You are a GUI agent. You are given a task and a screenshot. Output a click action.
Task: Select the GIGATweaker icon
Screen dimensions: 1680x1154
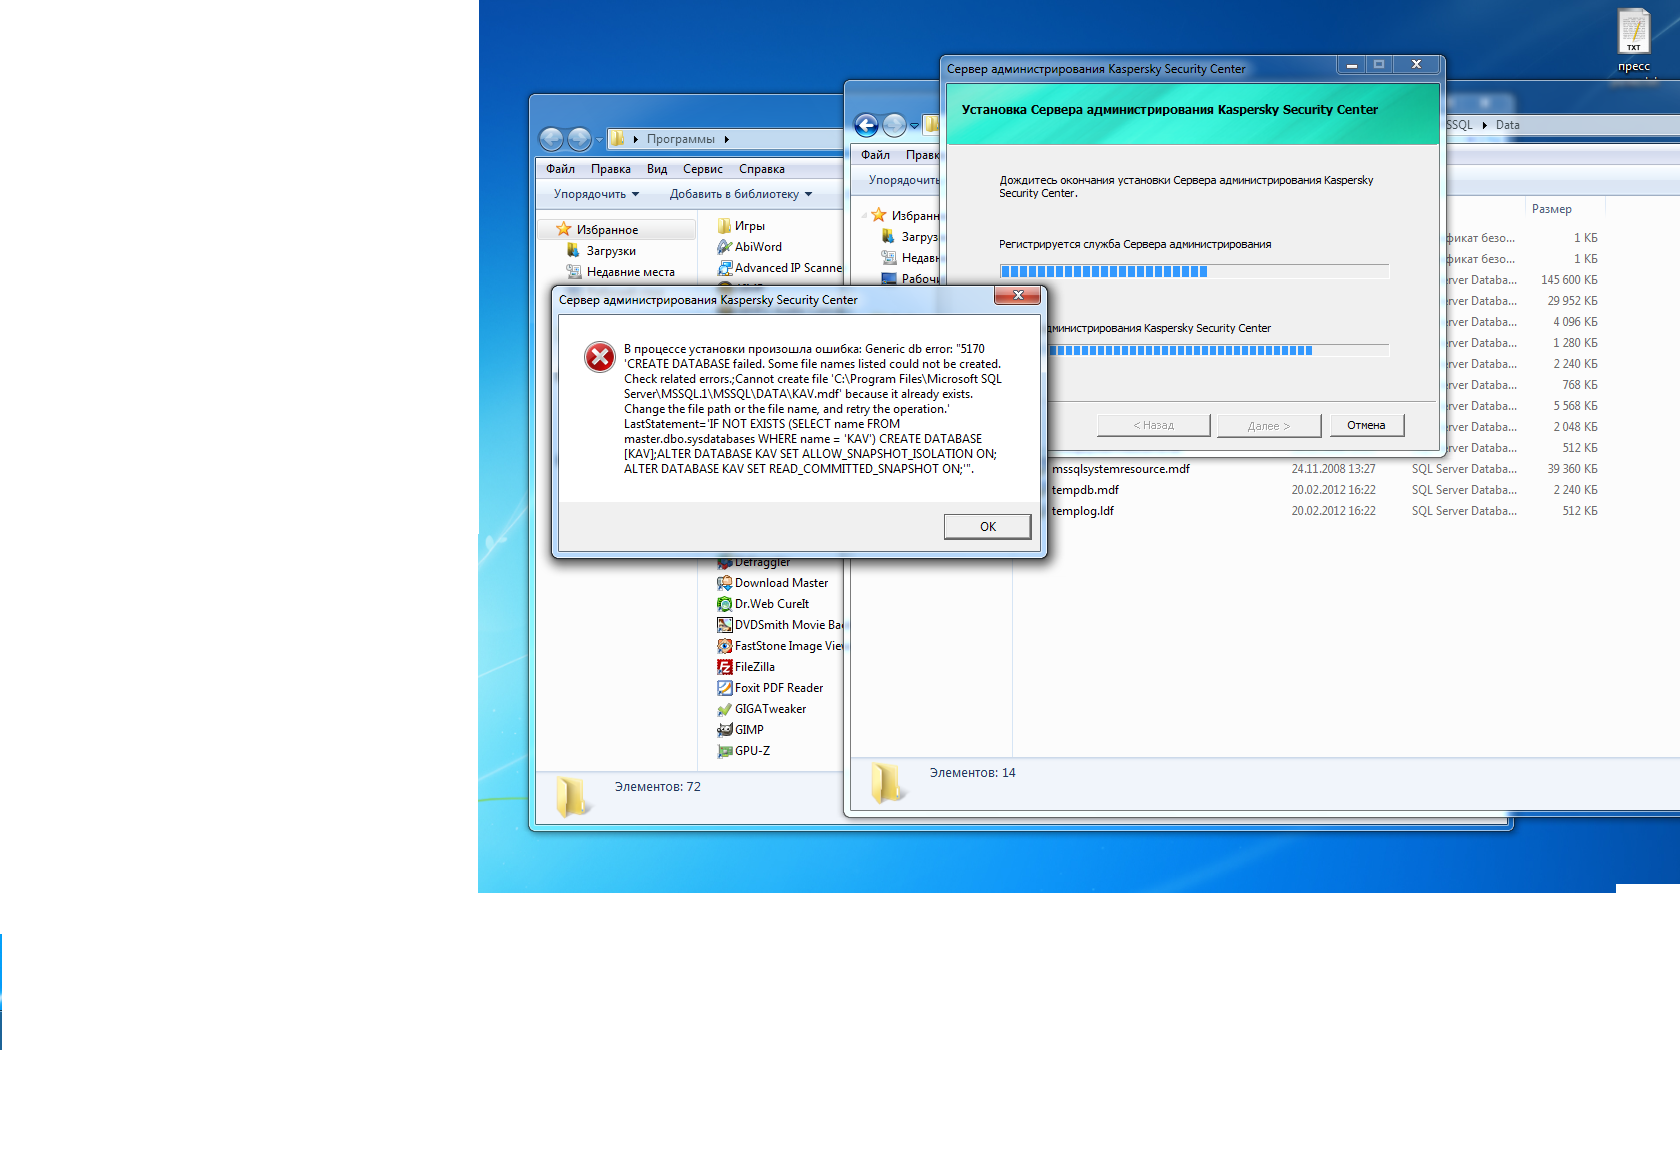pyautogui.click(x=724, y=709)
